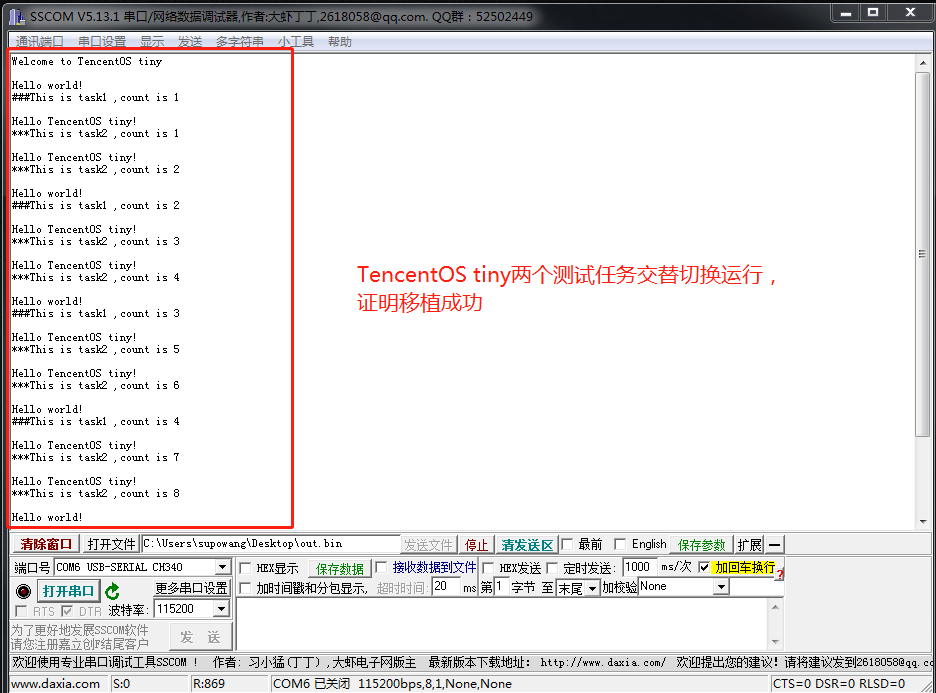Open the 小工具 menu

pos(295,42)
